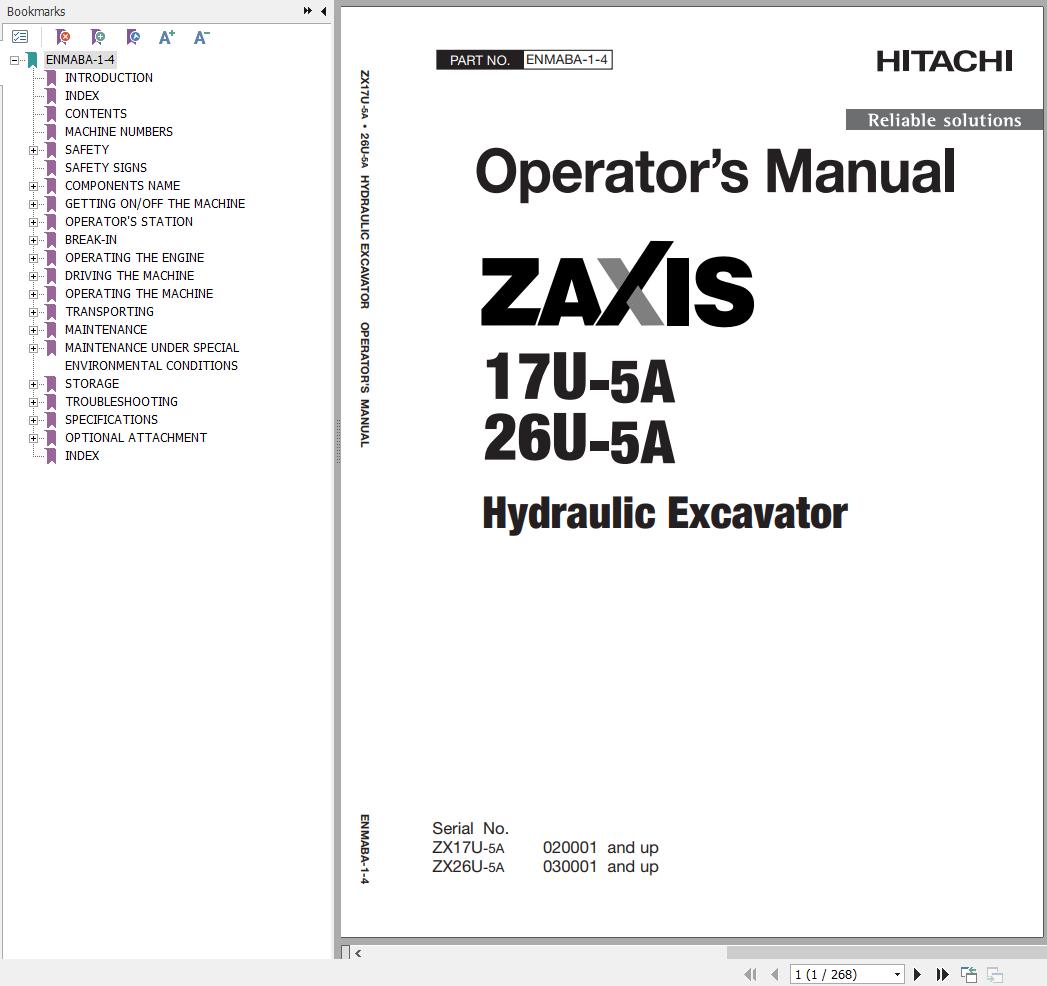Expand GETTING ON/OFF THE MACHINE bookmark
This screenshot has width=1047, height=986.
[x=33, y=204]
